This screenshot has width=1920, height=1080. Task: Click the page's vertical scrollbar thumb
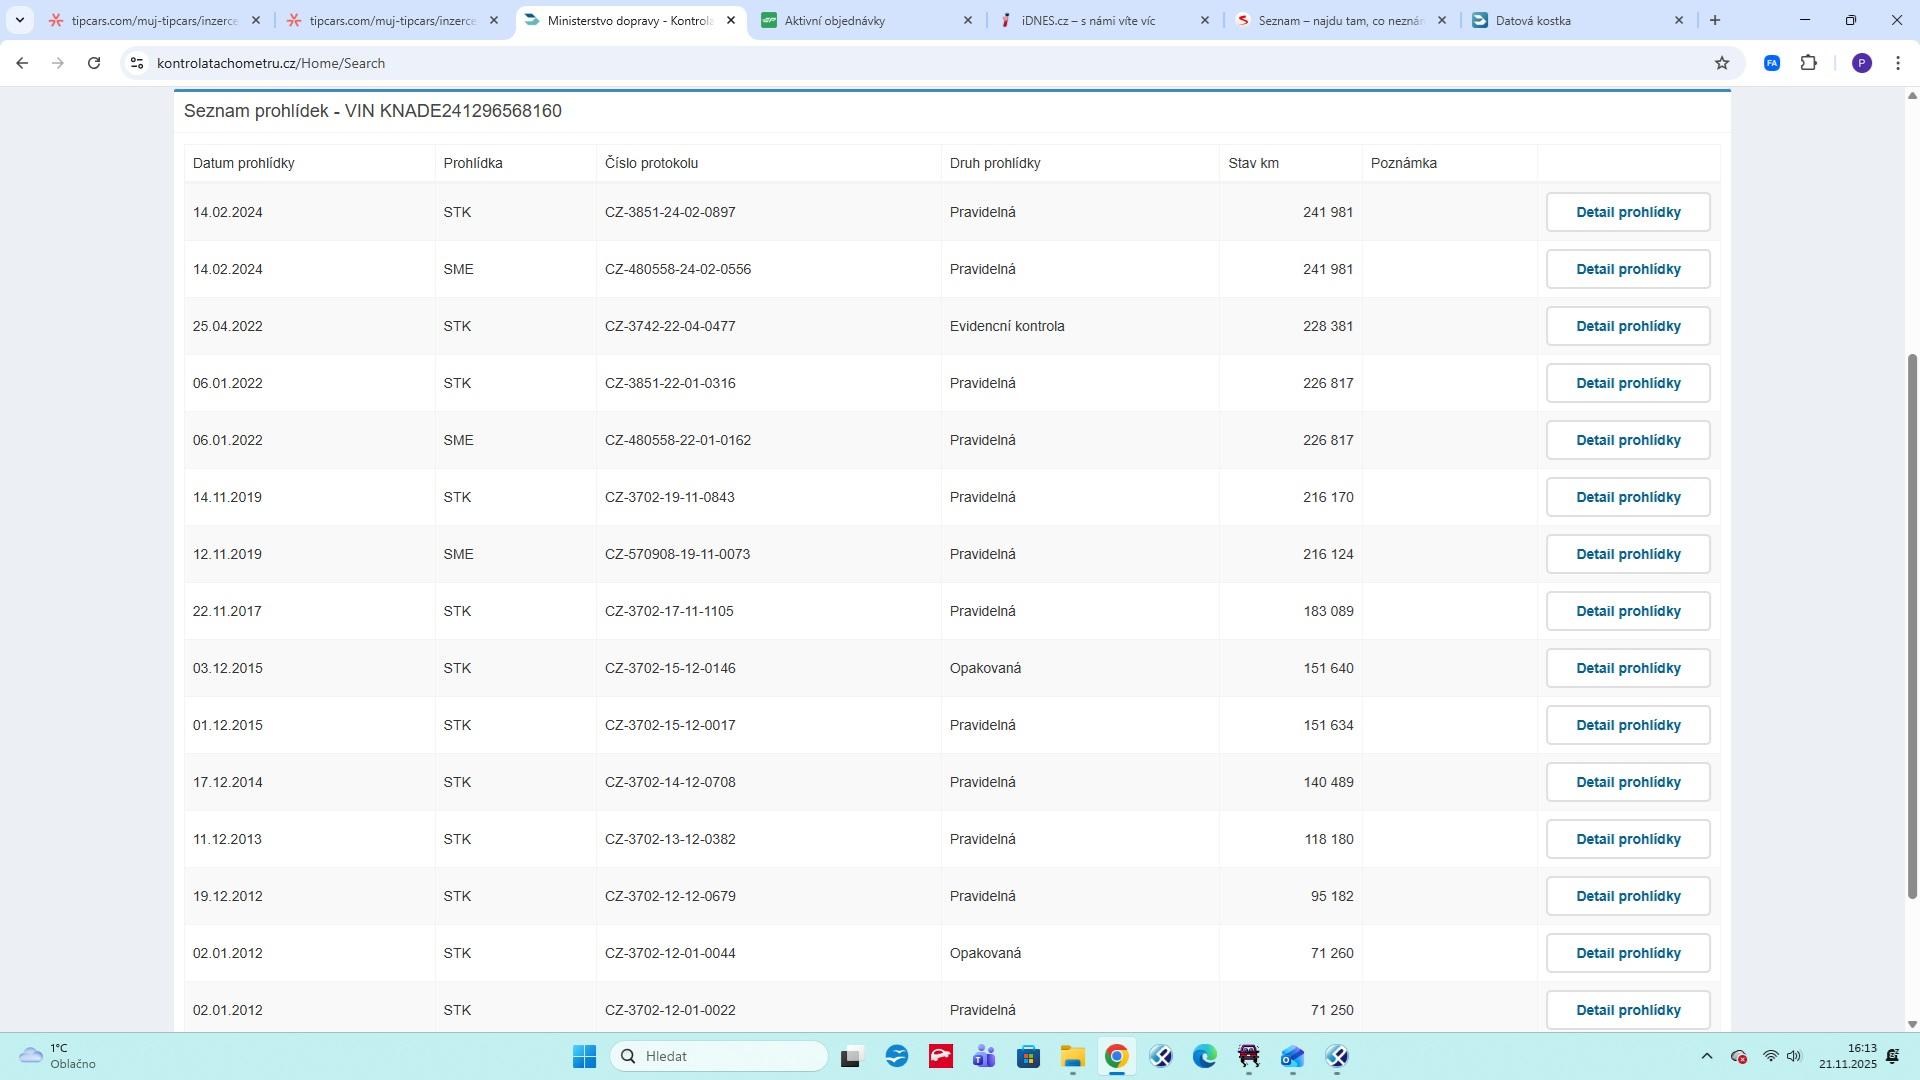[x=1912, y=625]
